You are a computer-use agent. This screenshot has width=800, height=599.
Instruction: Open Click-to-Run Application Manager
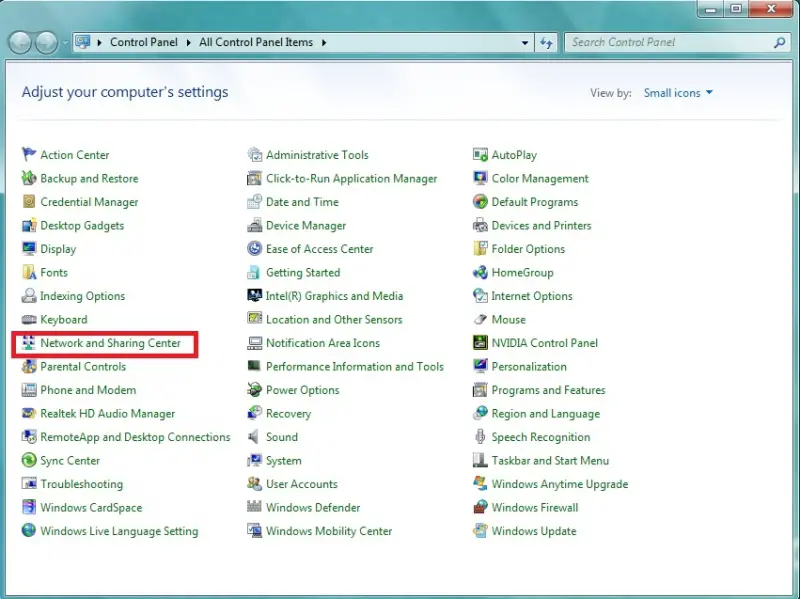tap(352, 179)
